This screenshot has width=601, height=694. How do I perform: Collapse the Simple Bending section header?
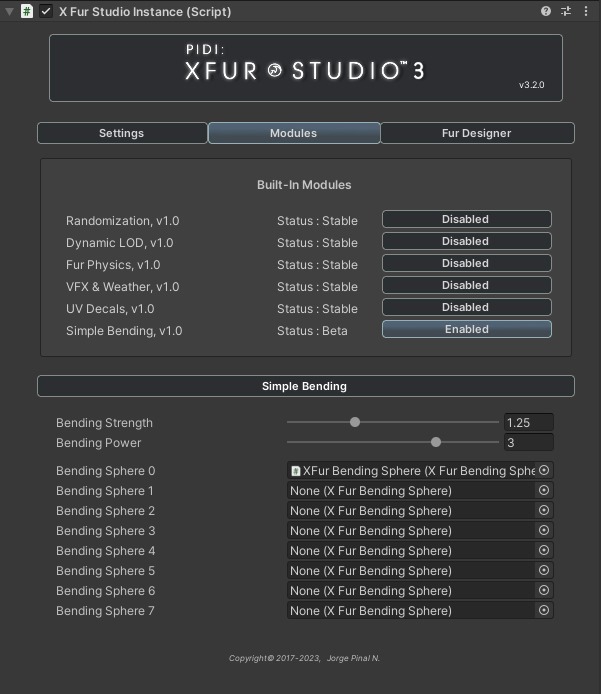(x=305, y=386)
